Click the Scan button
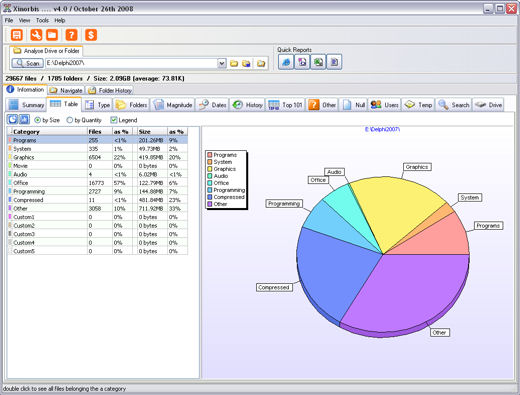Image resolution: width=520 pixels, height=395 pixels. tap(27, 63)
